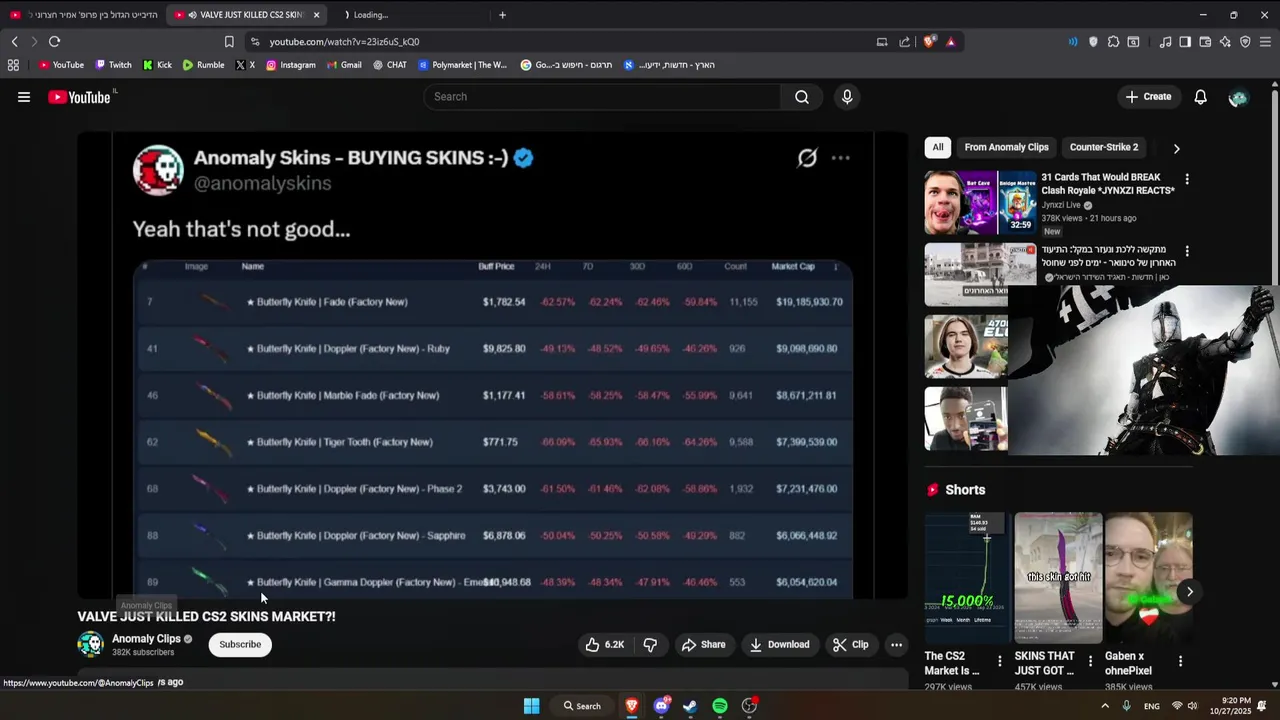1280x720 pixels.
Task: Open Spotify from the taskbar
Action: coord(720,706)
